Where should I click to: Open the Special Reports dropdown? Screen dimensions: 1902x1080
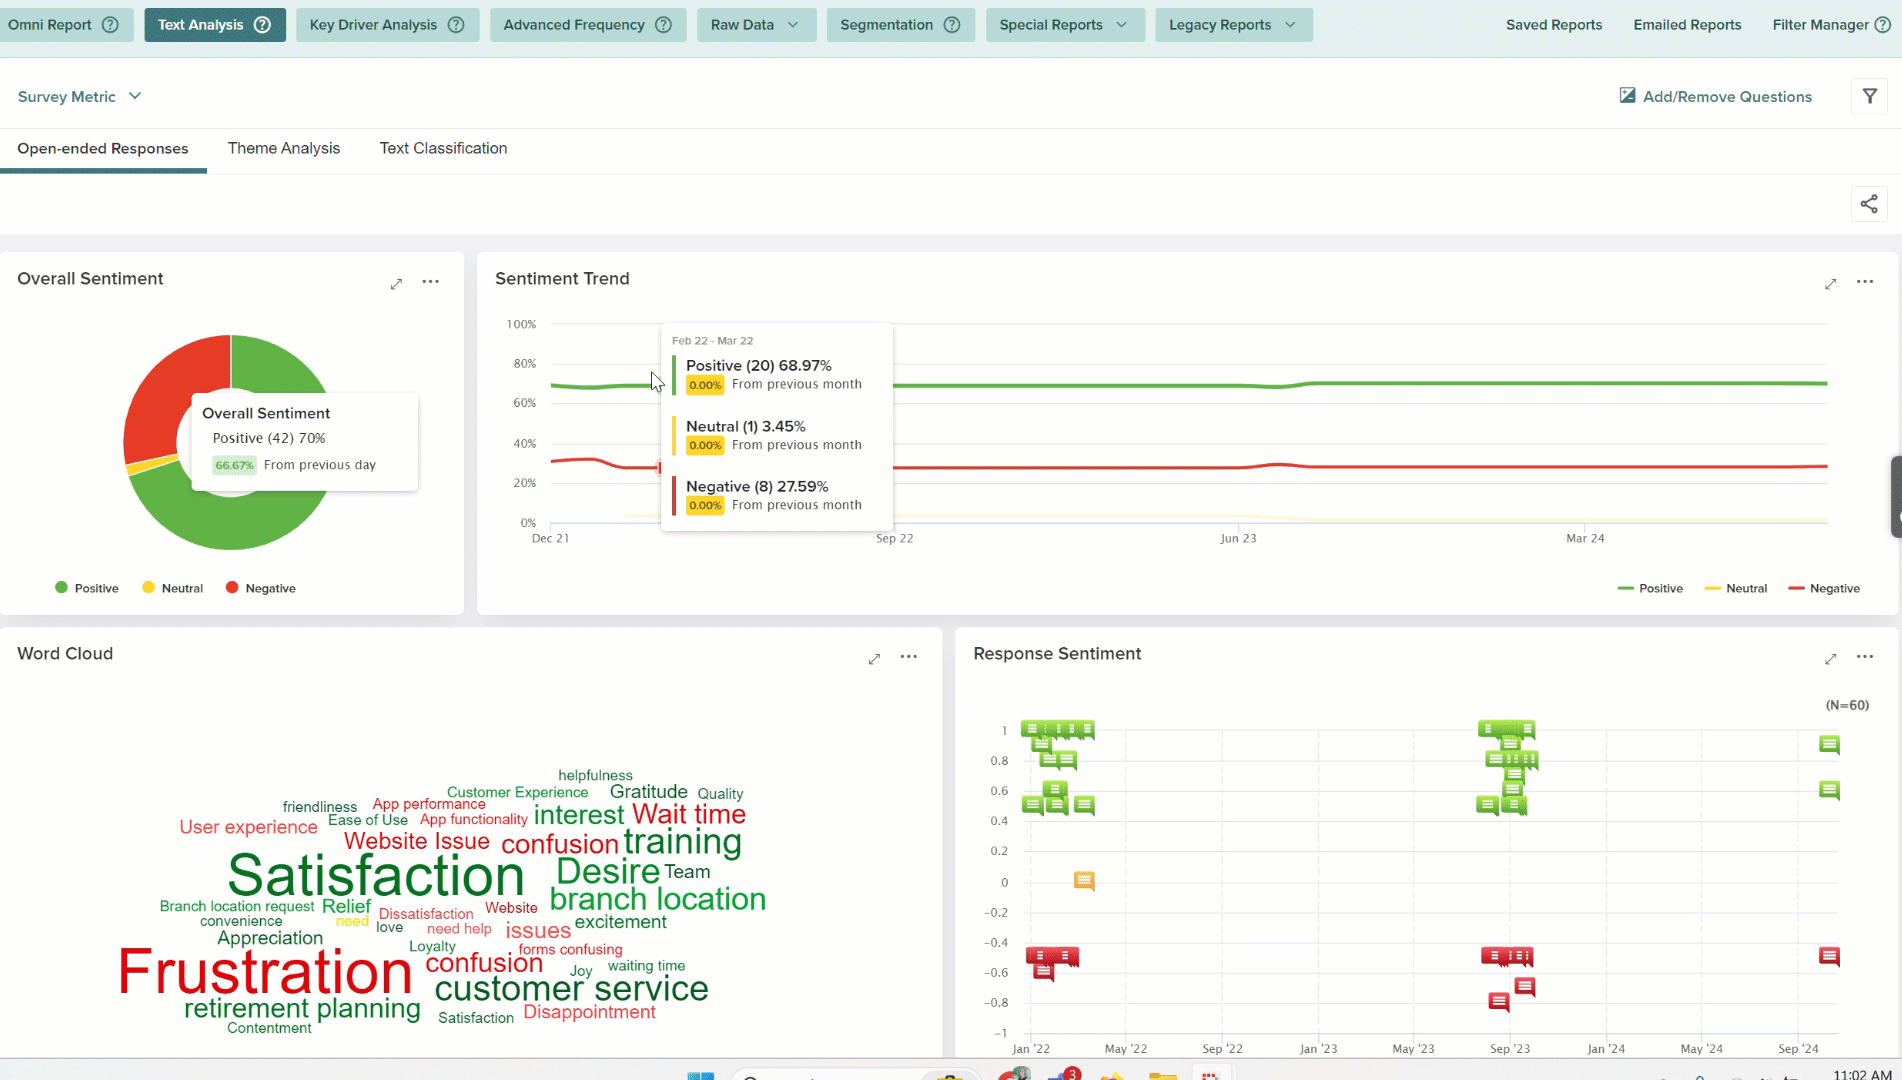(1063, 25)
